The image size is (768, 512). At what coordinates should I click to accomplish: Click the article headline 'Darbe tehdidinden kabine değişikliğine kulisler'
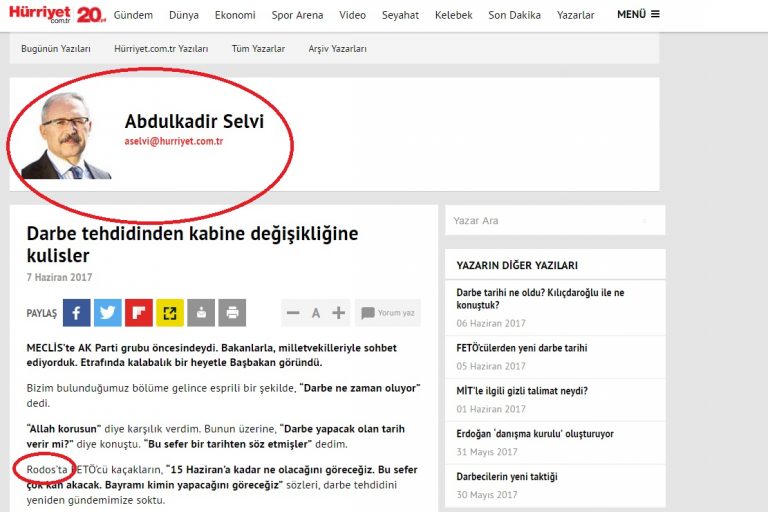pyautogui.click(x=192, y=244)
